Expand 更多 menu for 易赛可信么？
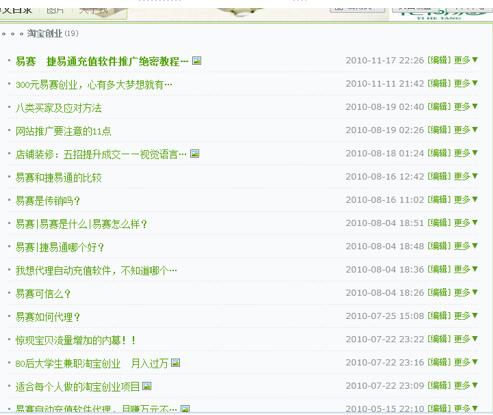The image size is (493, 415). [x=466, y=292]
